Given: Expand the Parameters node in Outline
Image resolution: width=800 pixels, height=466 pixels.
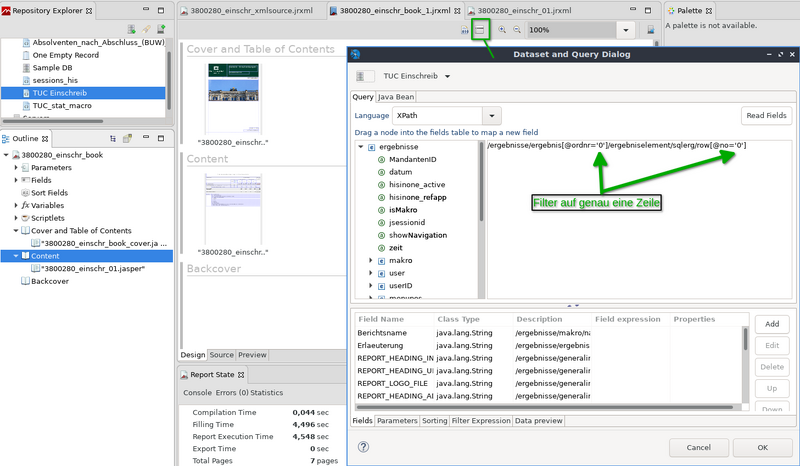Looking at the screenshot, I should tap(16, 167).
